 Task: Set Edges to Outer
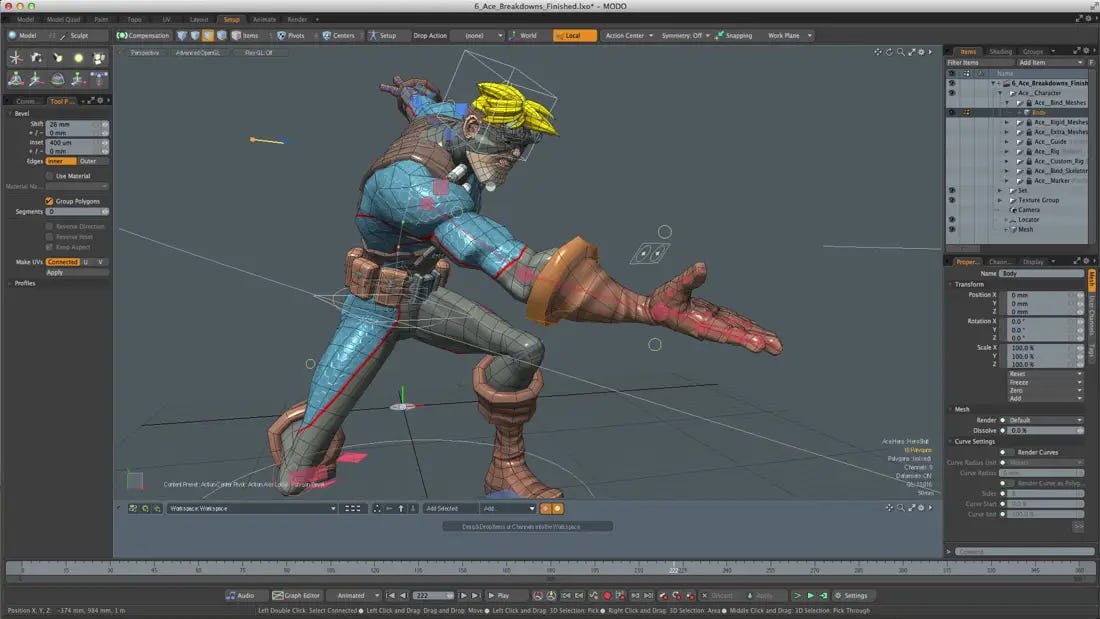pyautogui.click(x=91, y=161)
